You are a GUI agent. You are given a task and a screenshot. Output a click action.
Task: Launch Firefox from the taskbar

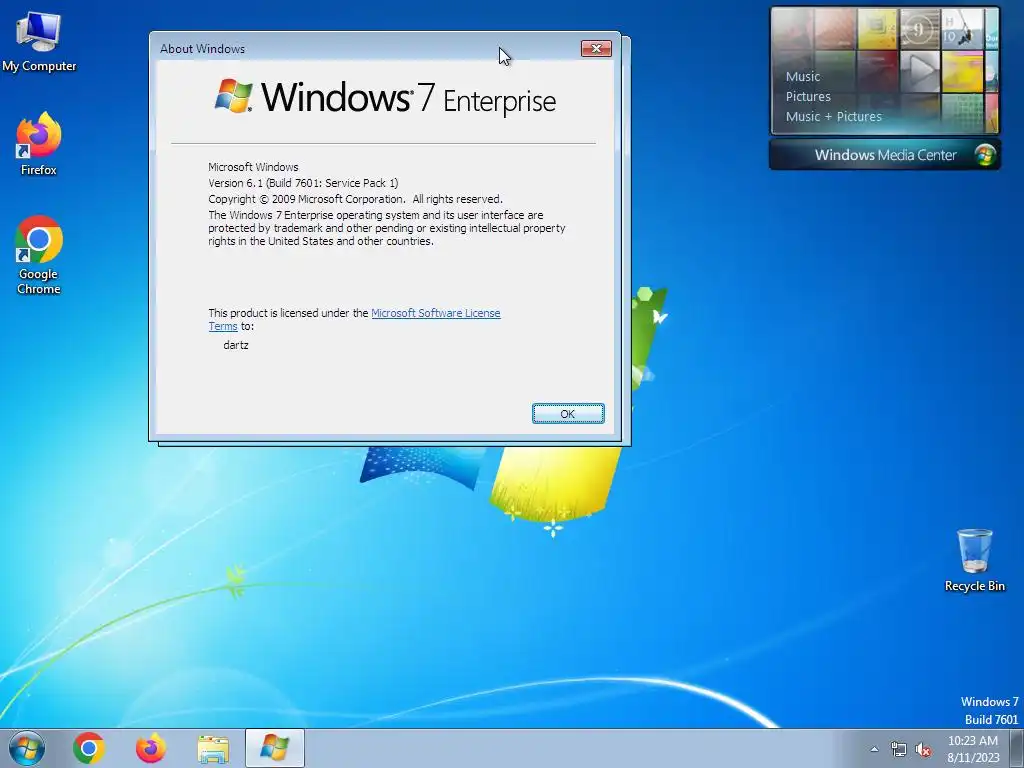pyautogui.click(x=151, y=748)
